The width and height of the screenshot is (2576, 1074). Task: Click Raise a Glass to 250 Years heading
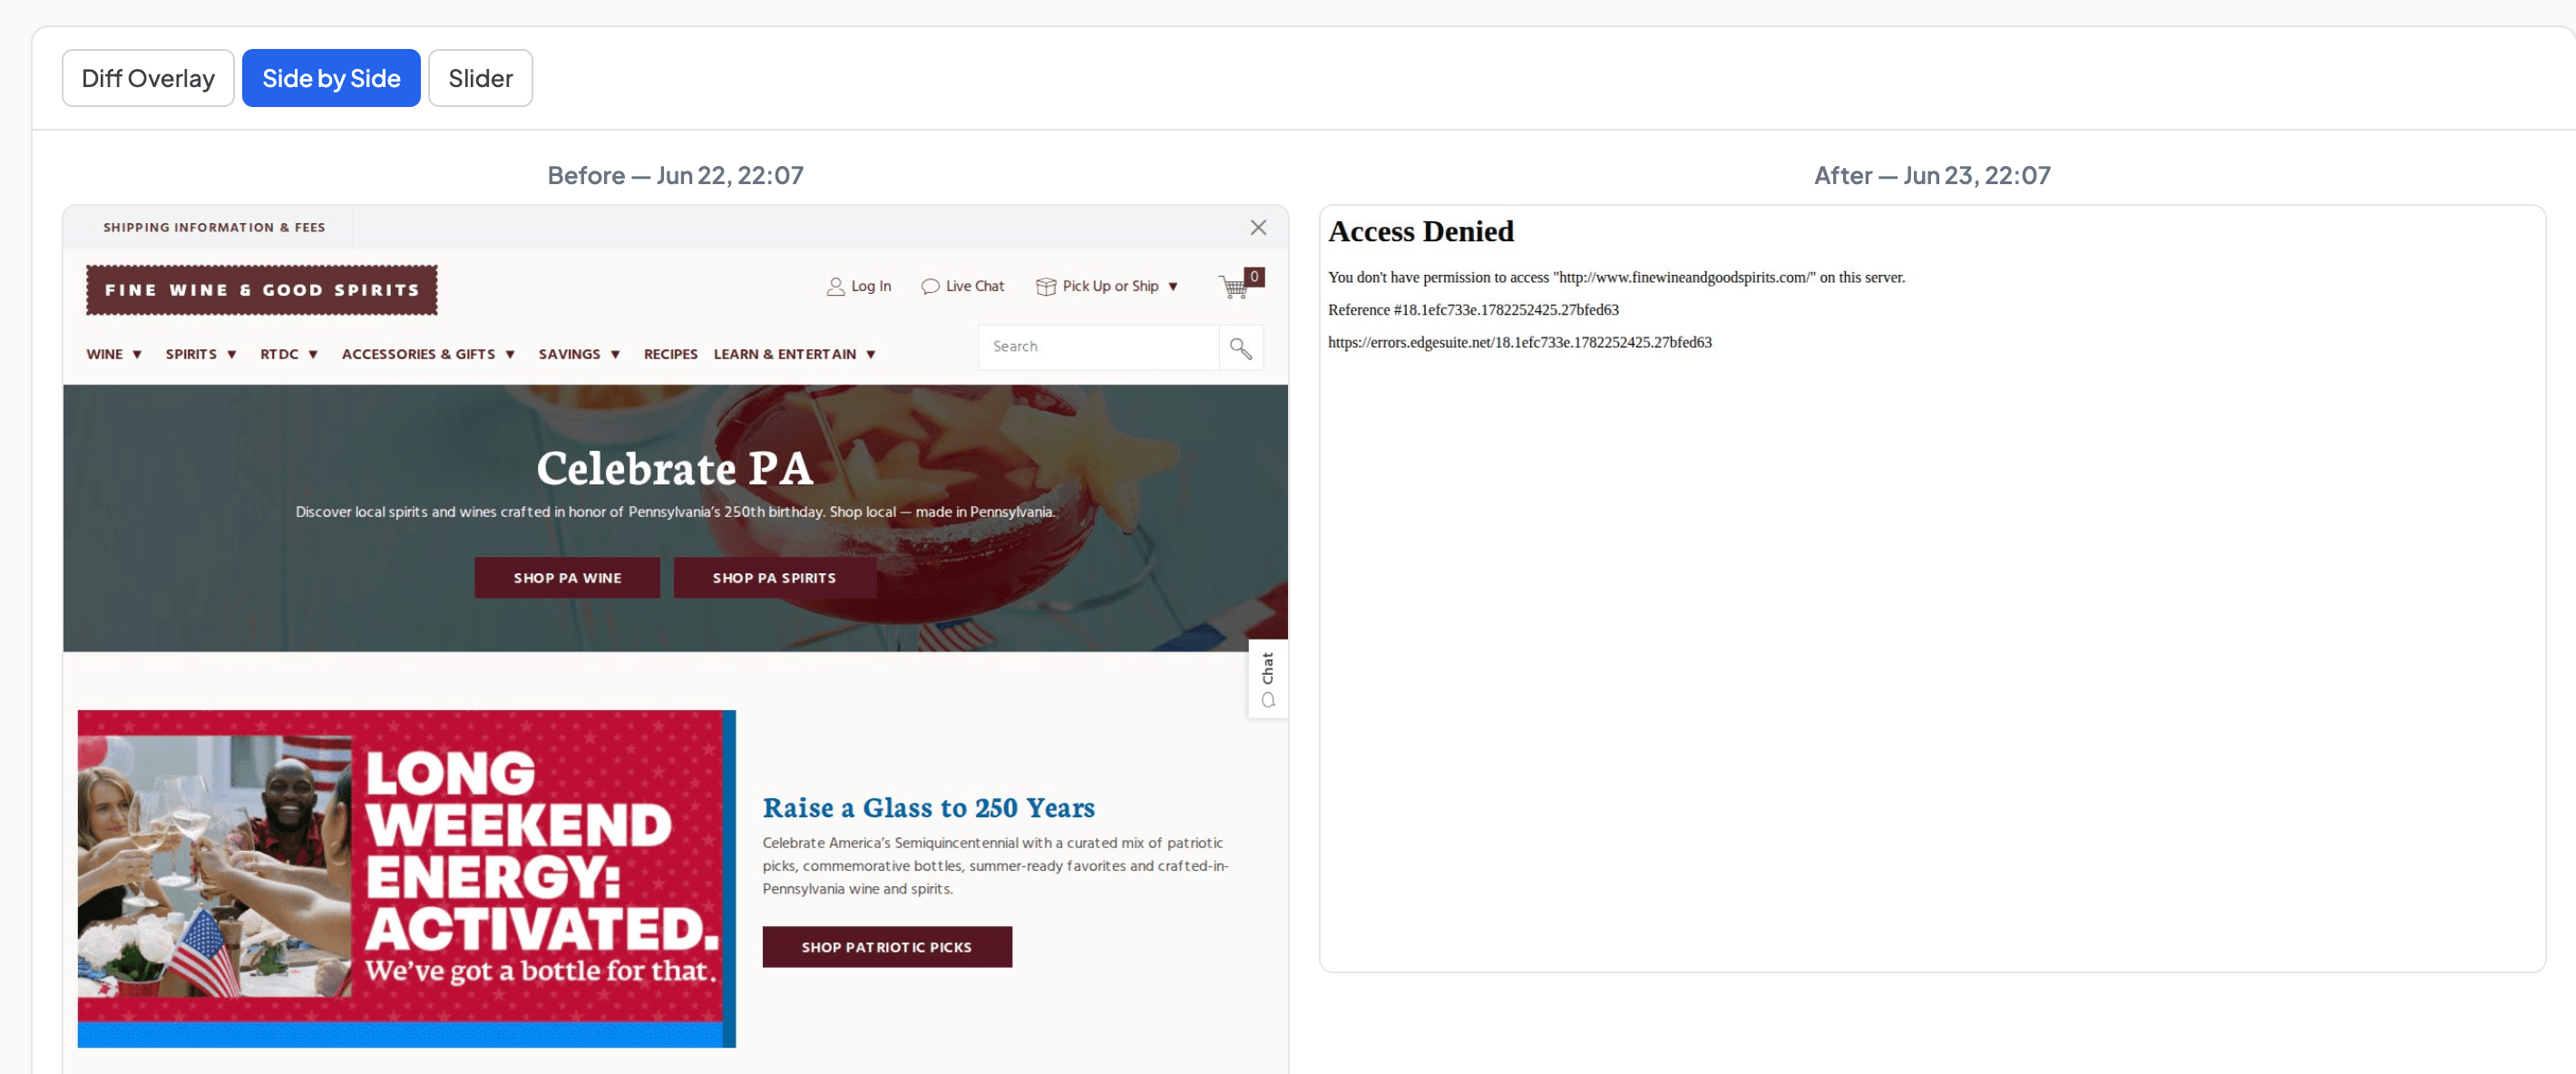pyautogui.click(x=928, y=808)
